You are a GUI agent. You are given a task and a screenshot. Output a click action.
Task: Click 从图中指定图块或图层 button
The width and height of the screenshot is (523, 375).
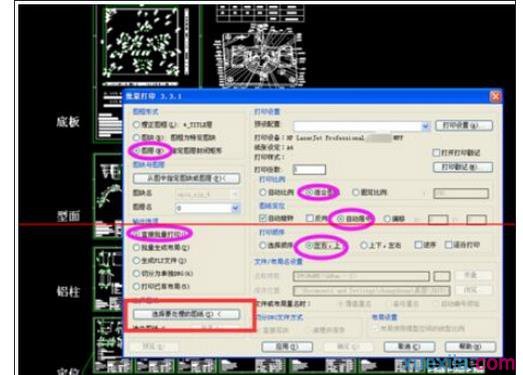(186, 178)
